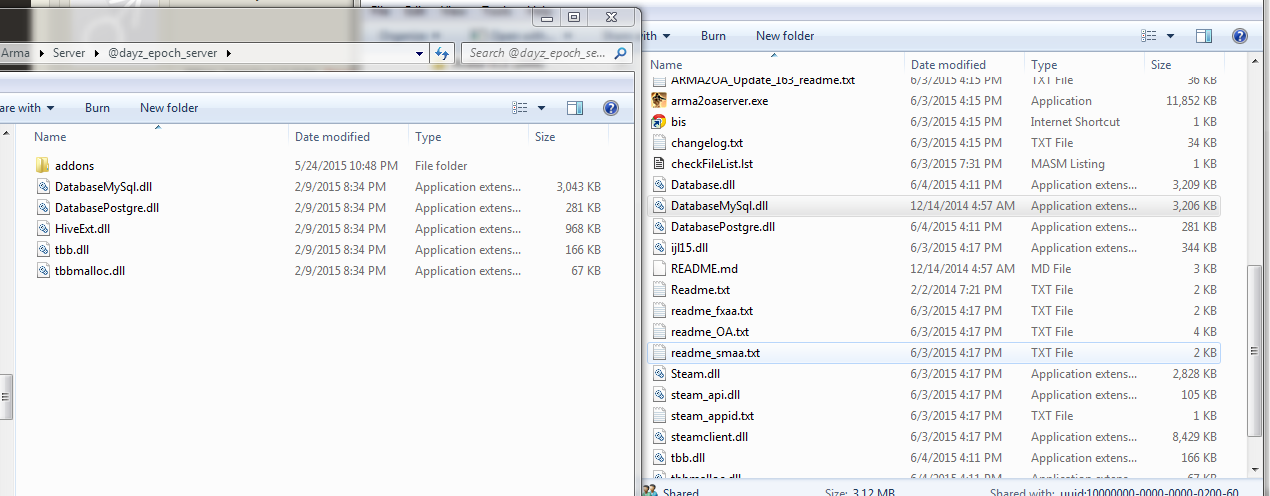The image size is (1270, 496).
Task: Select DatabaseMySql.dll in right window
Action: pos(934,206)
